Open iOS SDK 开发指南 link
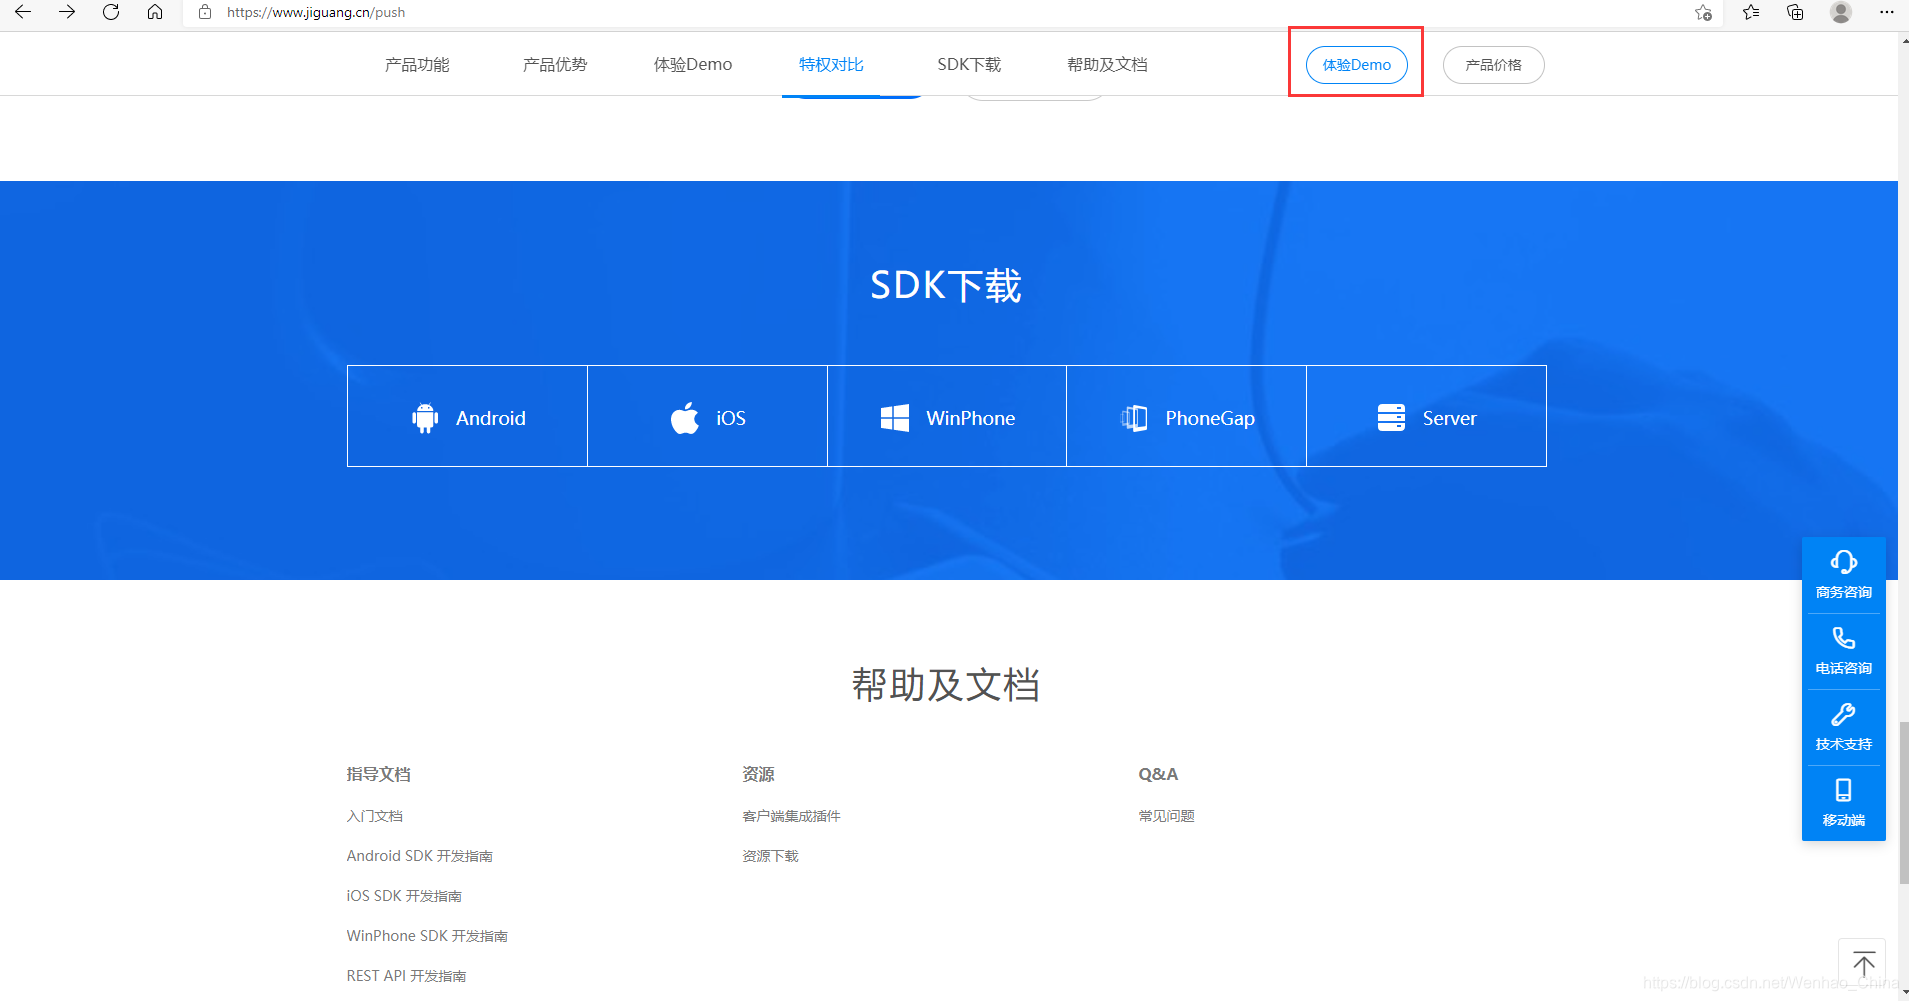 (x=404, y=896)
